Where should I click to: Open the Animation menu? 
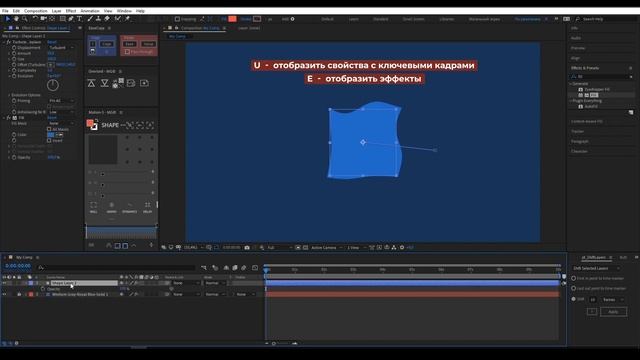point(90,11)
